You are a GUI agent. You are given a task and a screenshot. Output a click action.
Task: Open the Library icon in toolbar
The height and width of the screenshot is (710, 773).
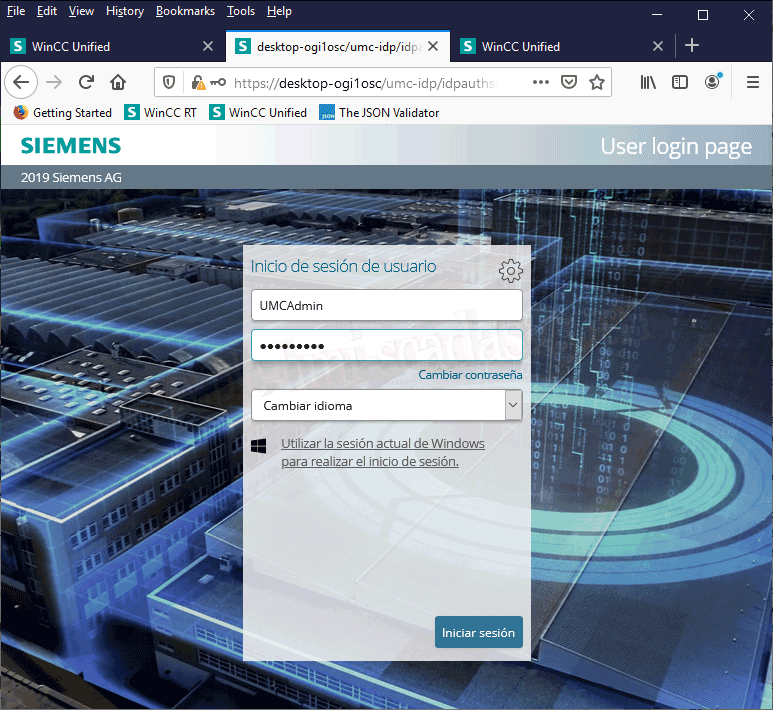(649, 82)
